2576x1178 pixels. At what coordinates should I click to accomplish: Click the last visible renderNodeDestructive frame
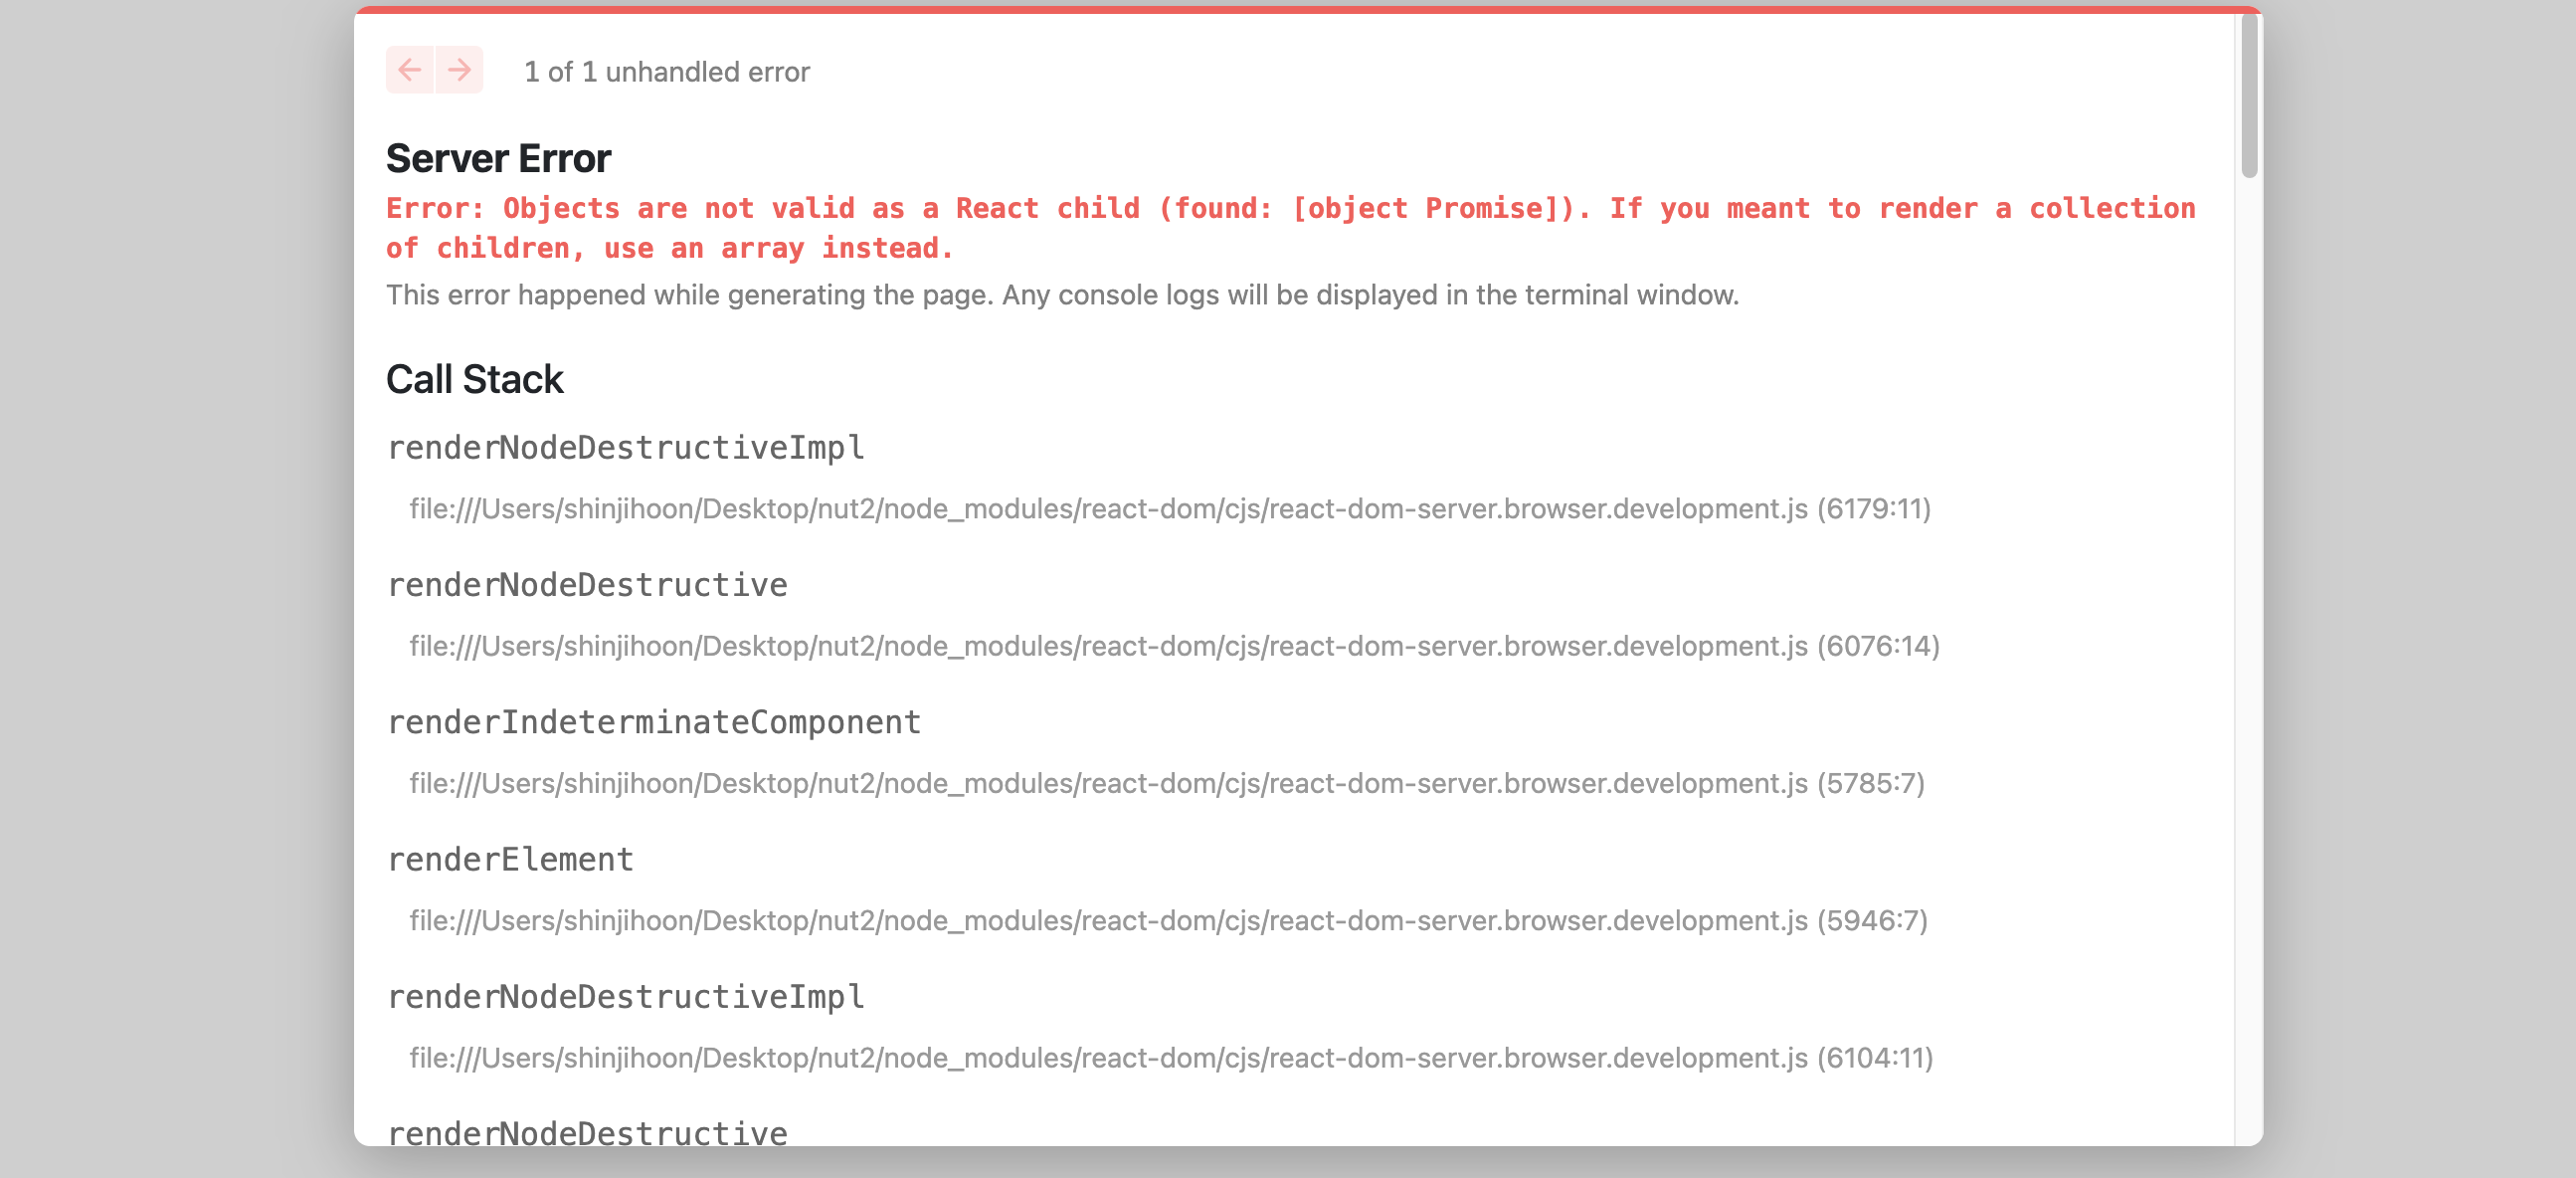tap(587, 1132)
